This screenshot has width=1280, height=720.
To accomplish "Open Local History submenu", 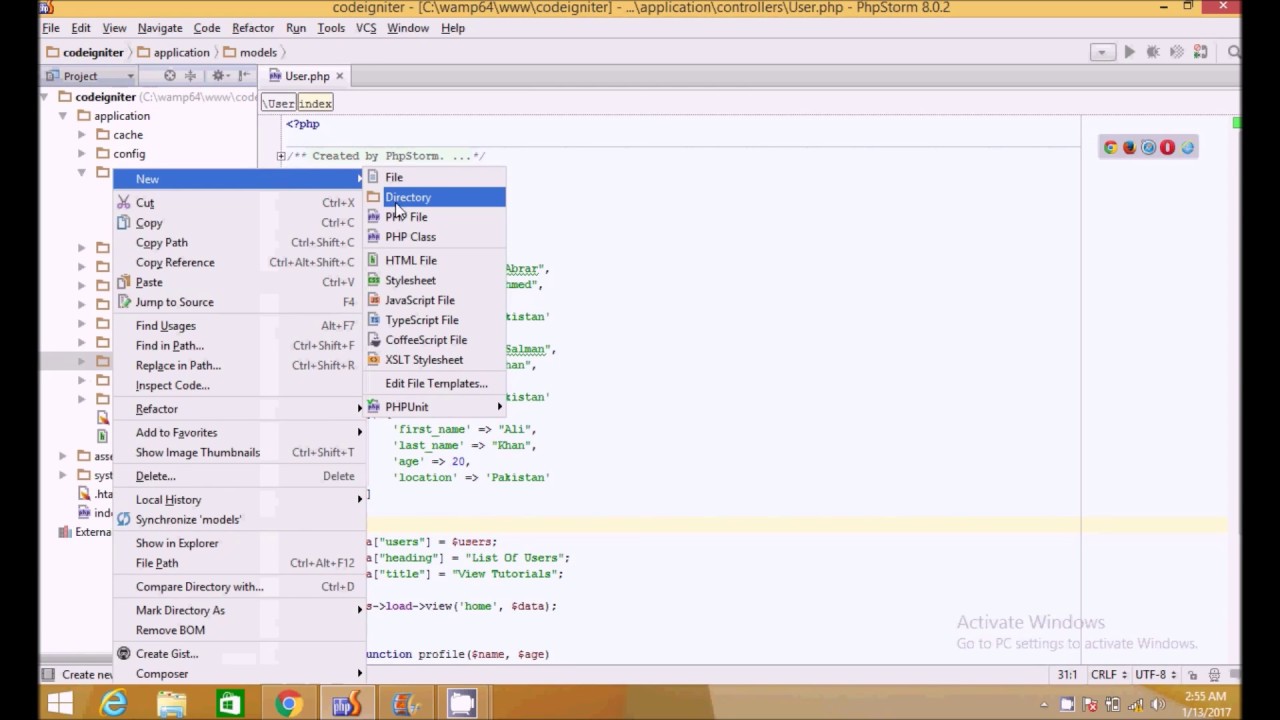I will (x=237, y=500).
